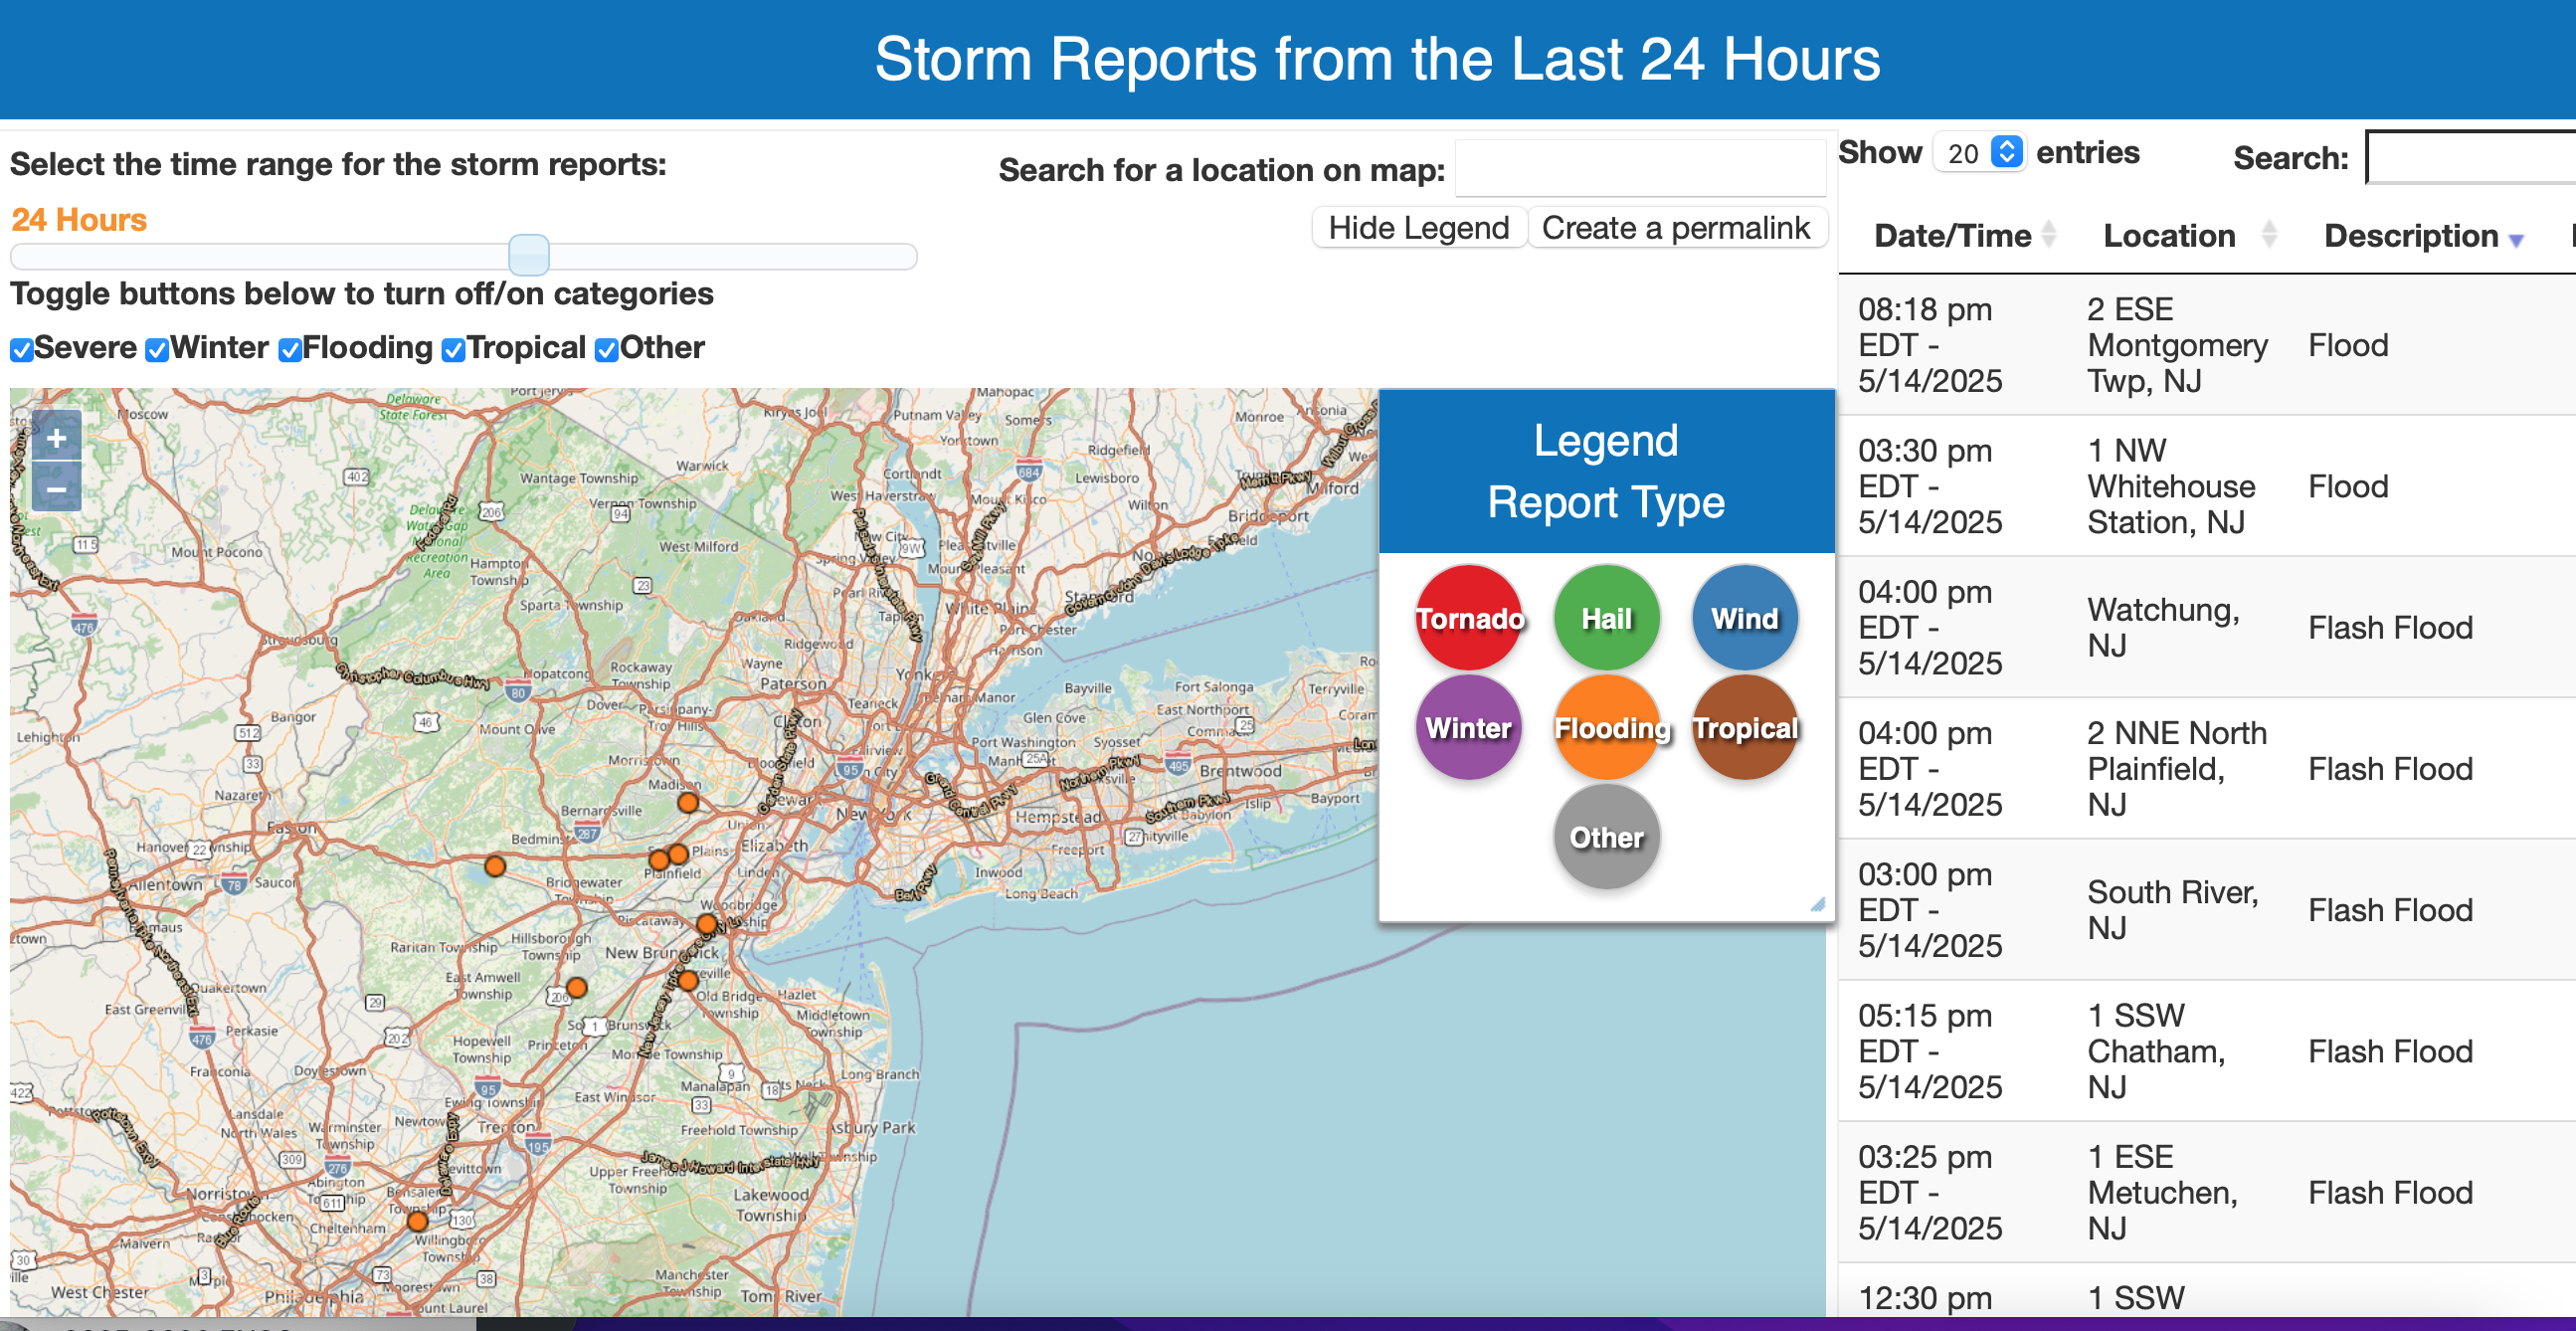Click the time range slider track

tap(463, 256)
